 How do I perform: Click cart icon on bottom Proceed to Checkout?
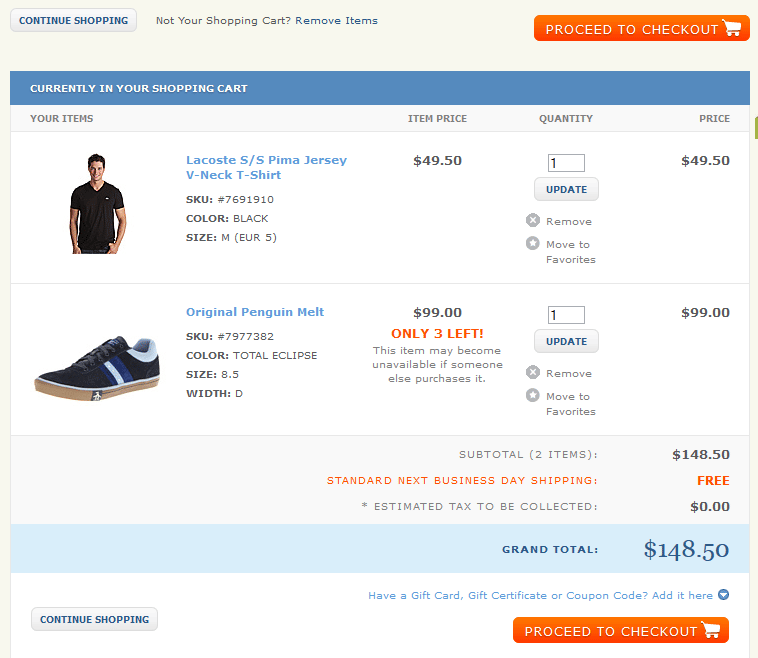[711, 630]
